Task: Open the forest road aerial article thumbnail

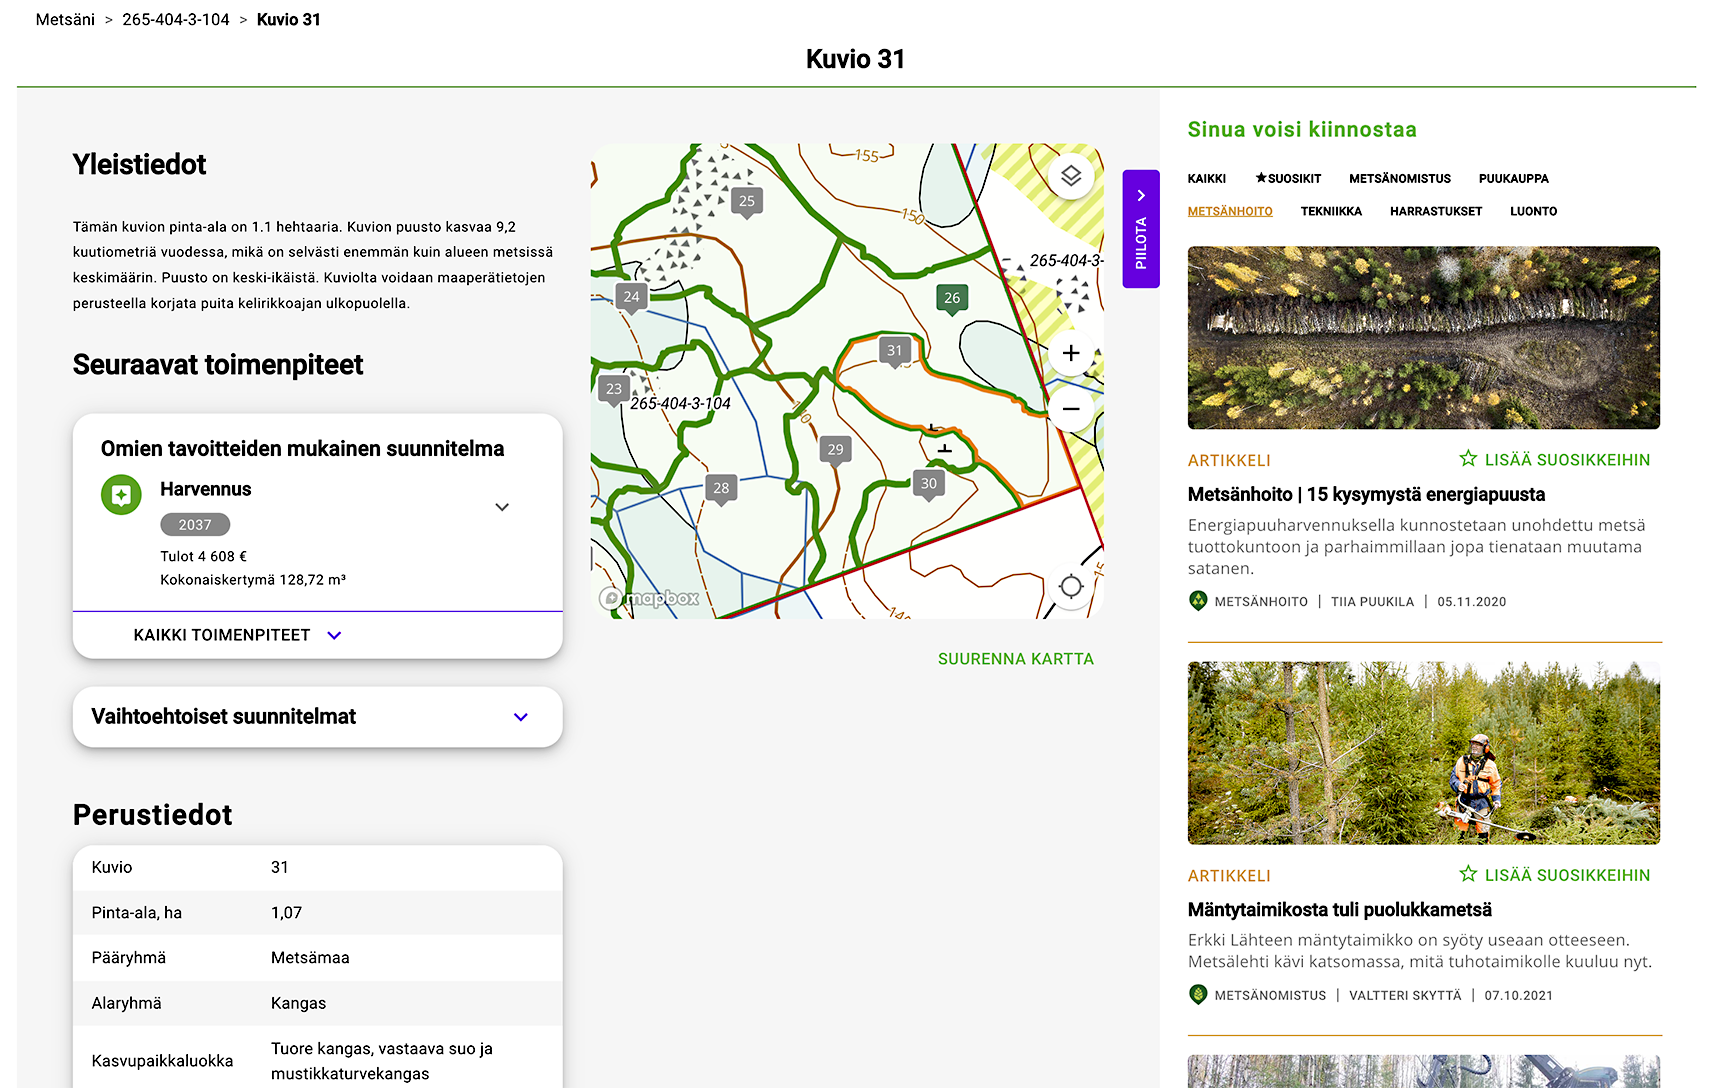Action: pos(1423,338)
